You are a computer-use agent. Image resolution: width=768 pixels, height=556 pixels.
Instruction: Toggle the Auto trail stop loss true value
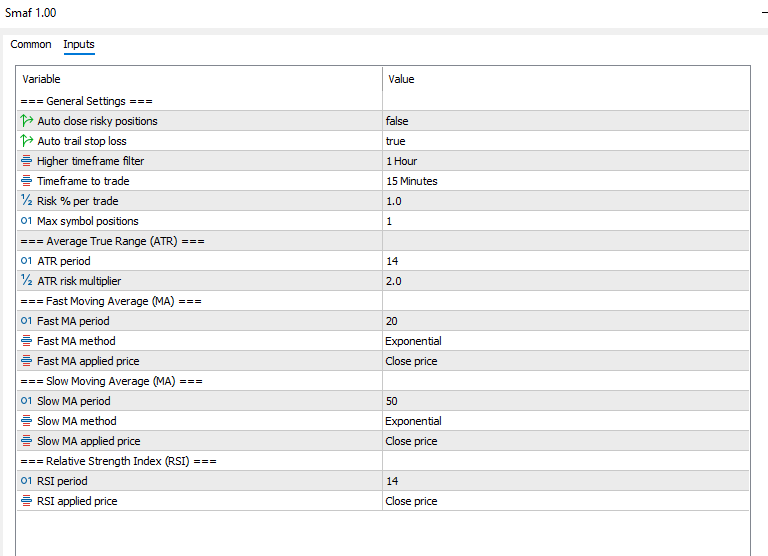[x=395, y=141]
